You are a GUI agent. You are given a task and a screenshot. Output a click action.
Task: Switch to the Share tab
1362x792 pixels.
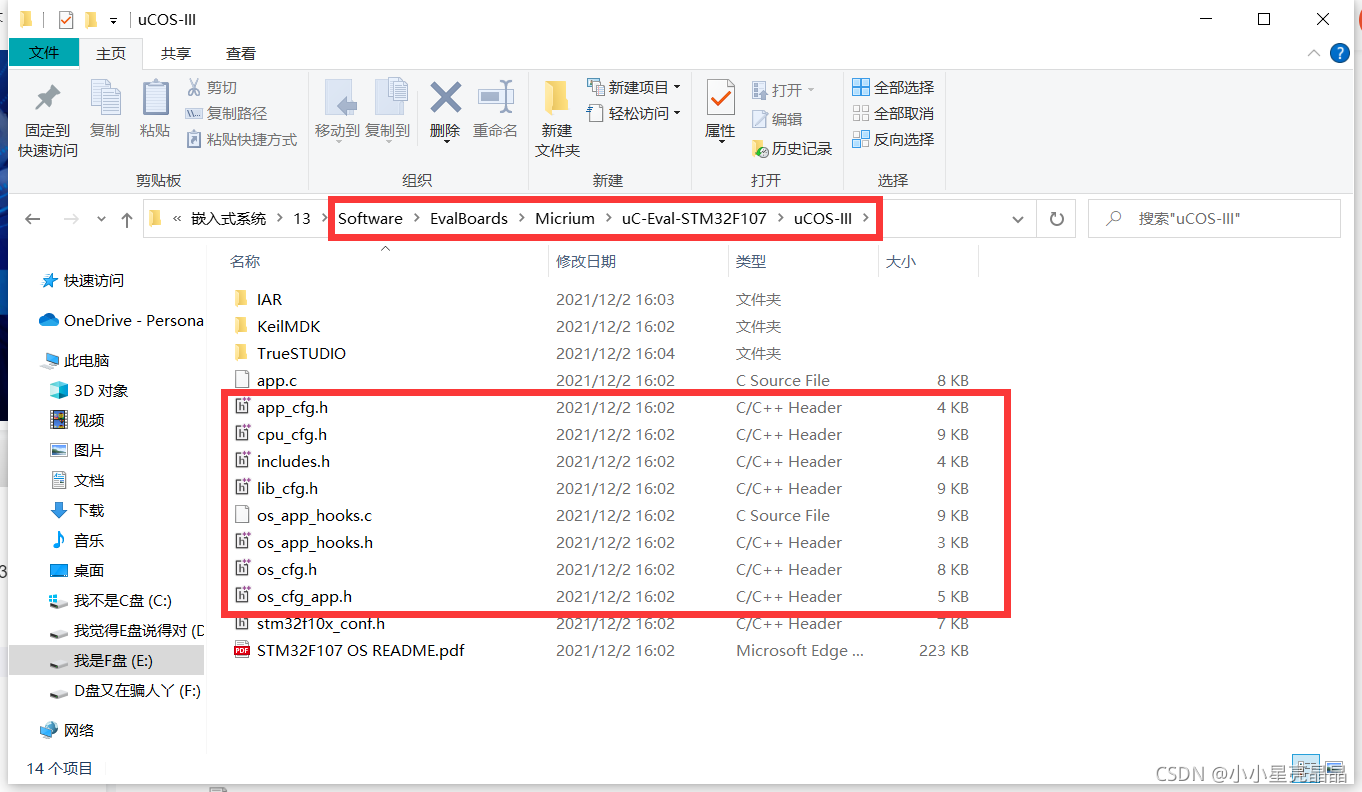click(x=176, y=54)
